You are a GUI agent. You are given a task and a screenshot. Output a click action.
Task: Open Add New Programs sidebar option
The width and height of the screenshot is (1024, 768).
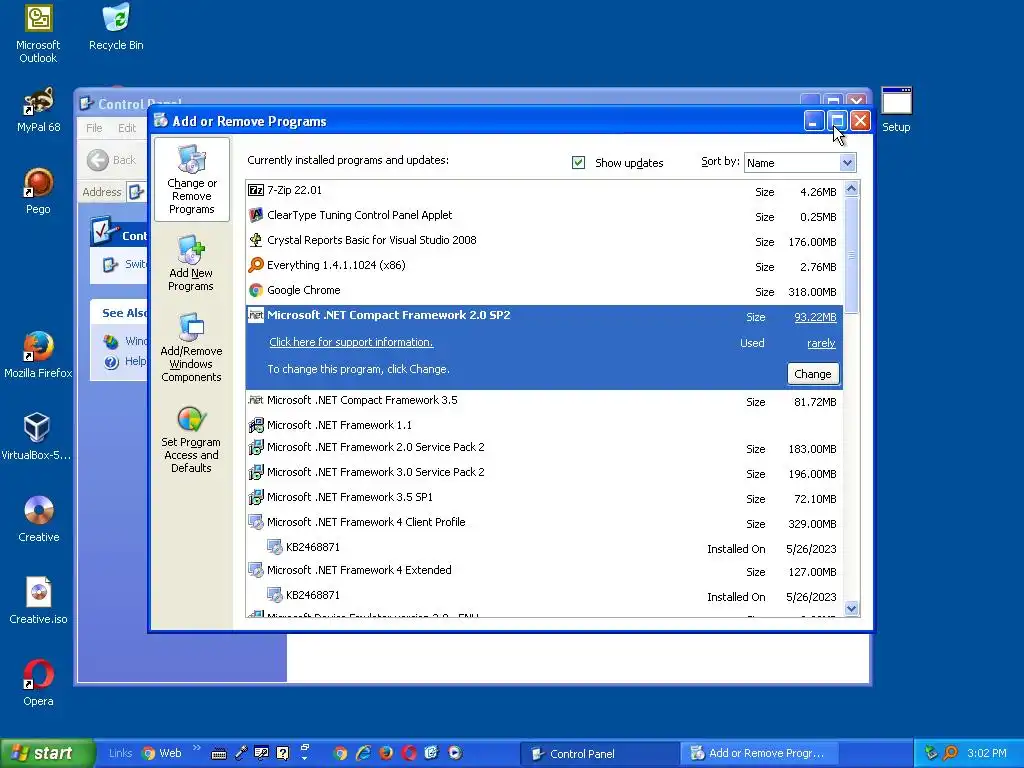pos(191,263)
